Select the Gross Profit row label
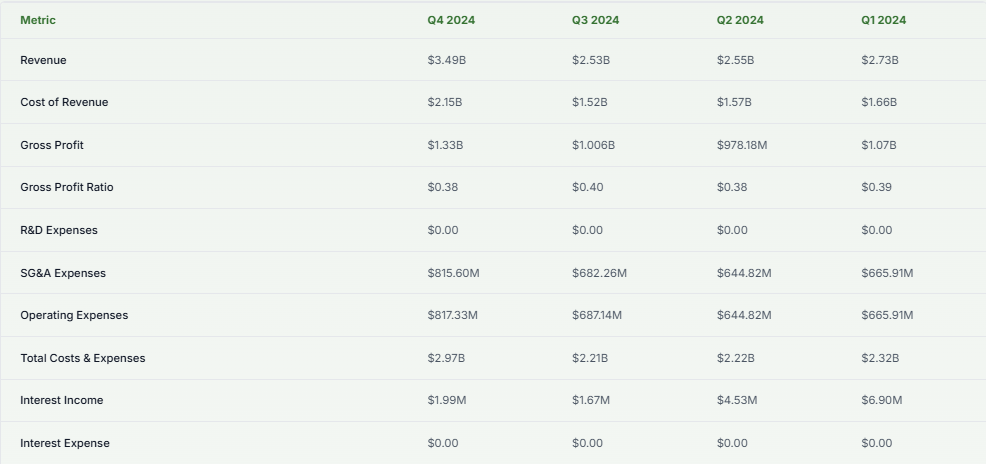The width and height of the screenshot is (986, 464). (52, 145)
